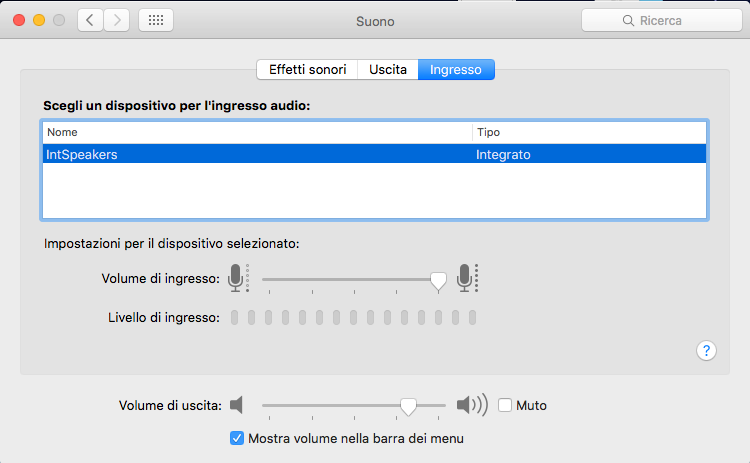Toggle Mostra volume nella barra dei menu
The height and width of the screenshot is (463, 750).
[237, 438]
